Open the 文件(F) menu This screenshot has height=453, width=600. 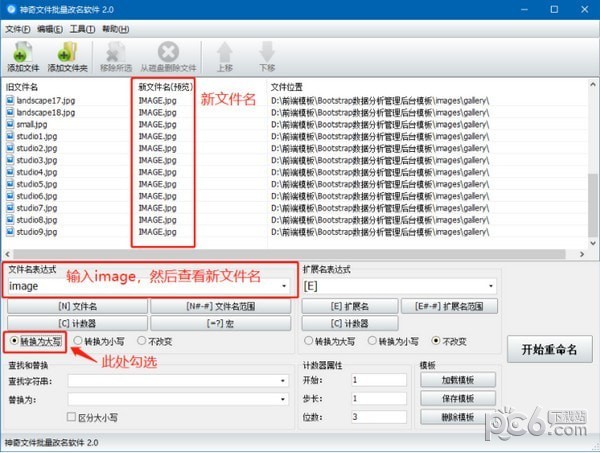click(18, 29)
